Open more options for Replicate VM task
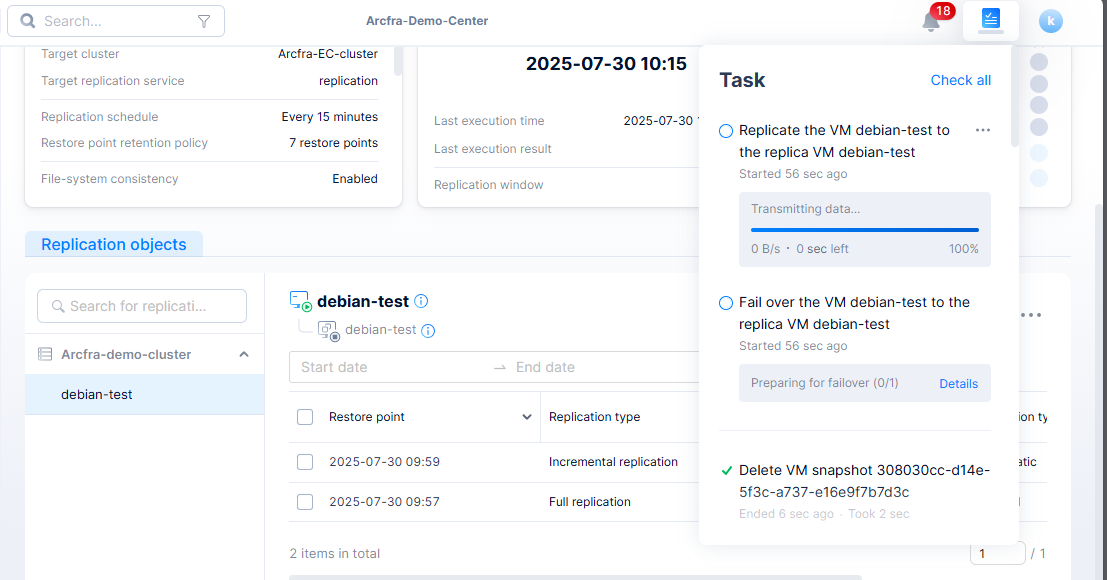This screenshot has height=580, width=1107. tap(982, 130)
